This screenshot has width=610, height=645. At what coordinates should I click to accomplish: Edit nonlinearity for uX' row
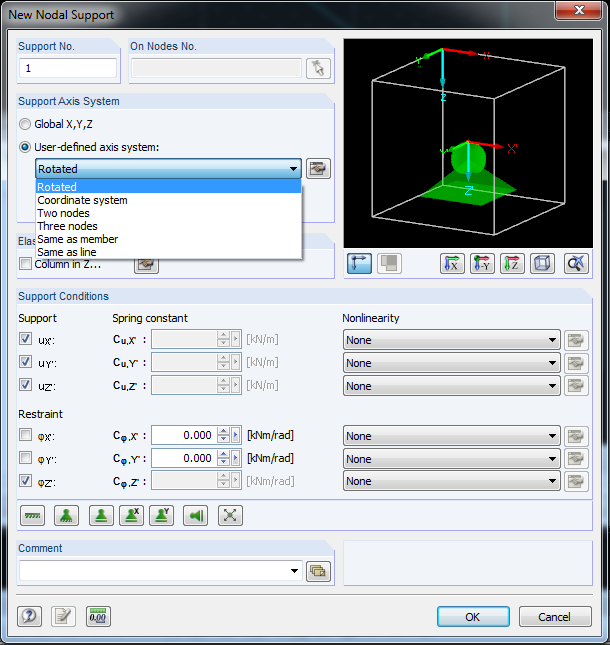tap(576, 340)
